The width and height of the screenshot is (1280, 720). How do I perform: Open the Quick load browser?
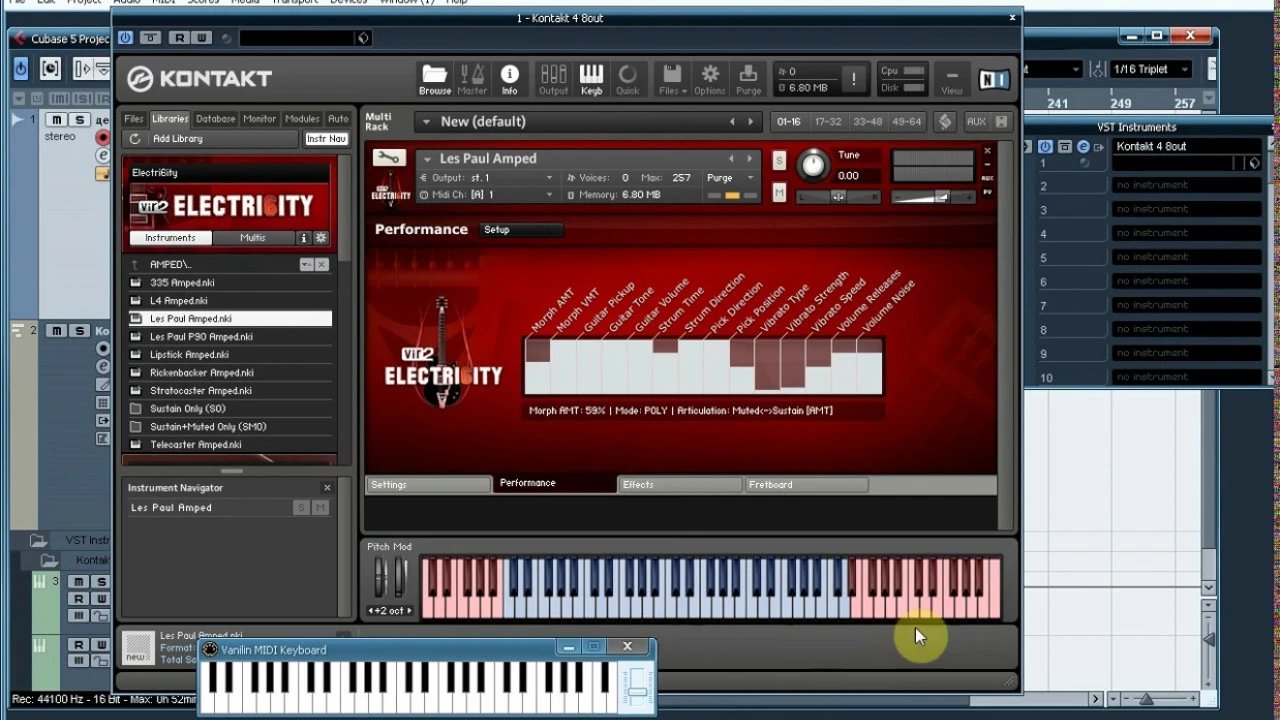pos(628,80)
